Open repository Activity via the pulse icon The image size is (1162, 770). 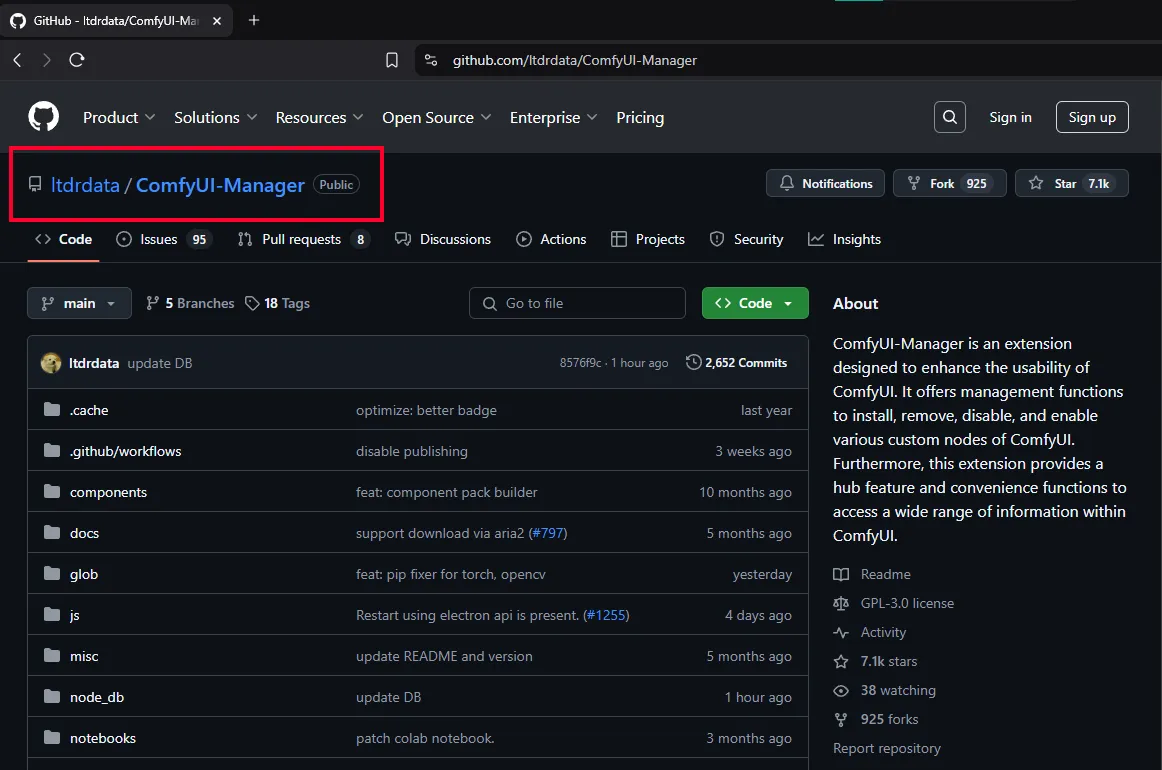point(840,632)
